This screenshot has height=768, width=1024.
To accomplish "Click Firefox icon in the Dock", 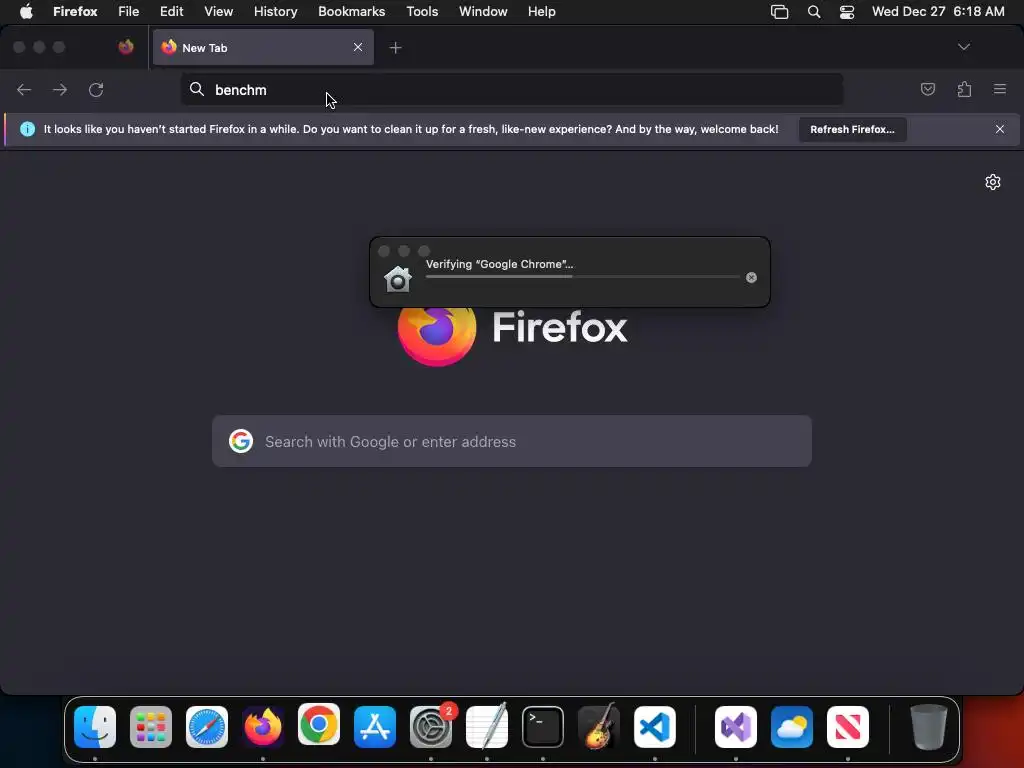I will (263, 727).
